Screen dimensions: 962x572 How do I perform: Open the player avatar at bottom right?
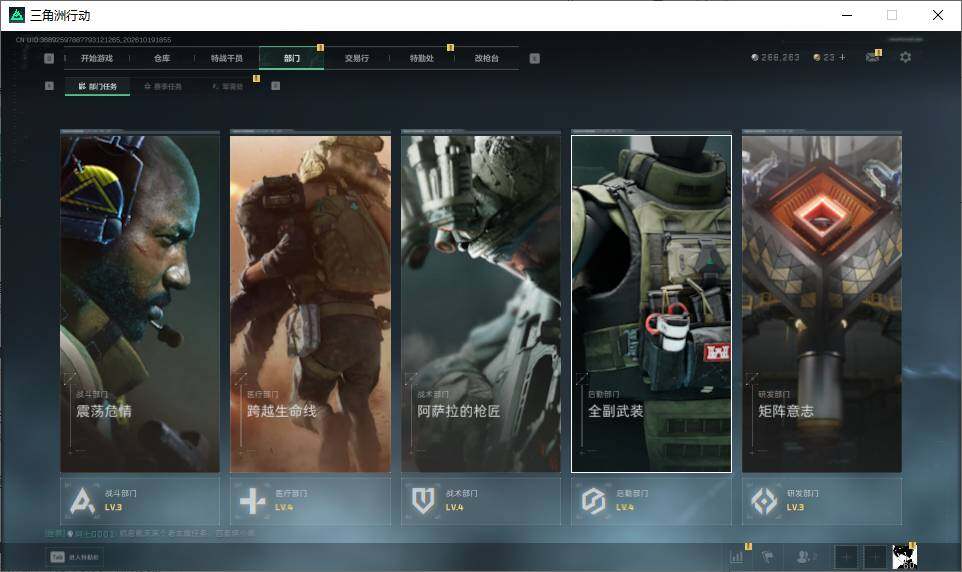[904, 557]
